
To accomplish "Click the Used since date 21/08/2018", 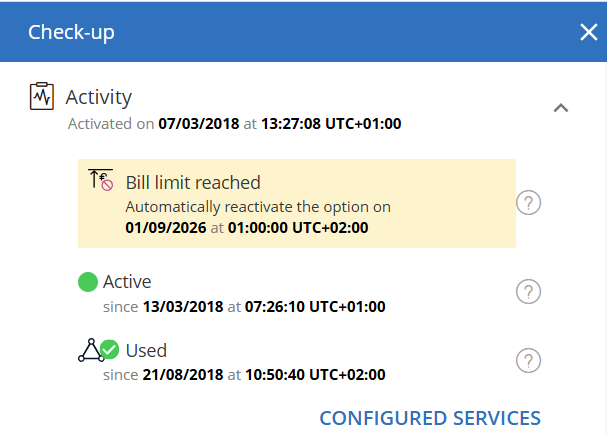I will [x=183, y=375].
